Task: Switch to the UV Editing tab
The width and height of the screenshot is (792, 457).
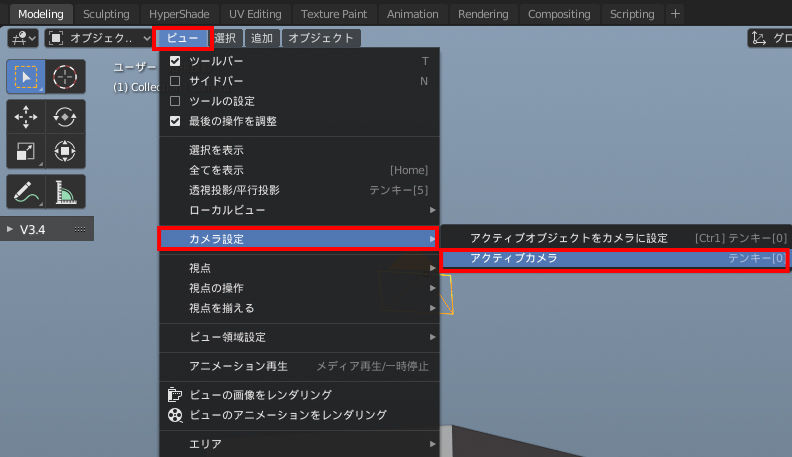Action: (255, 14)
